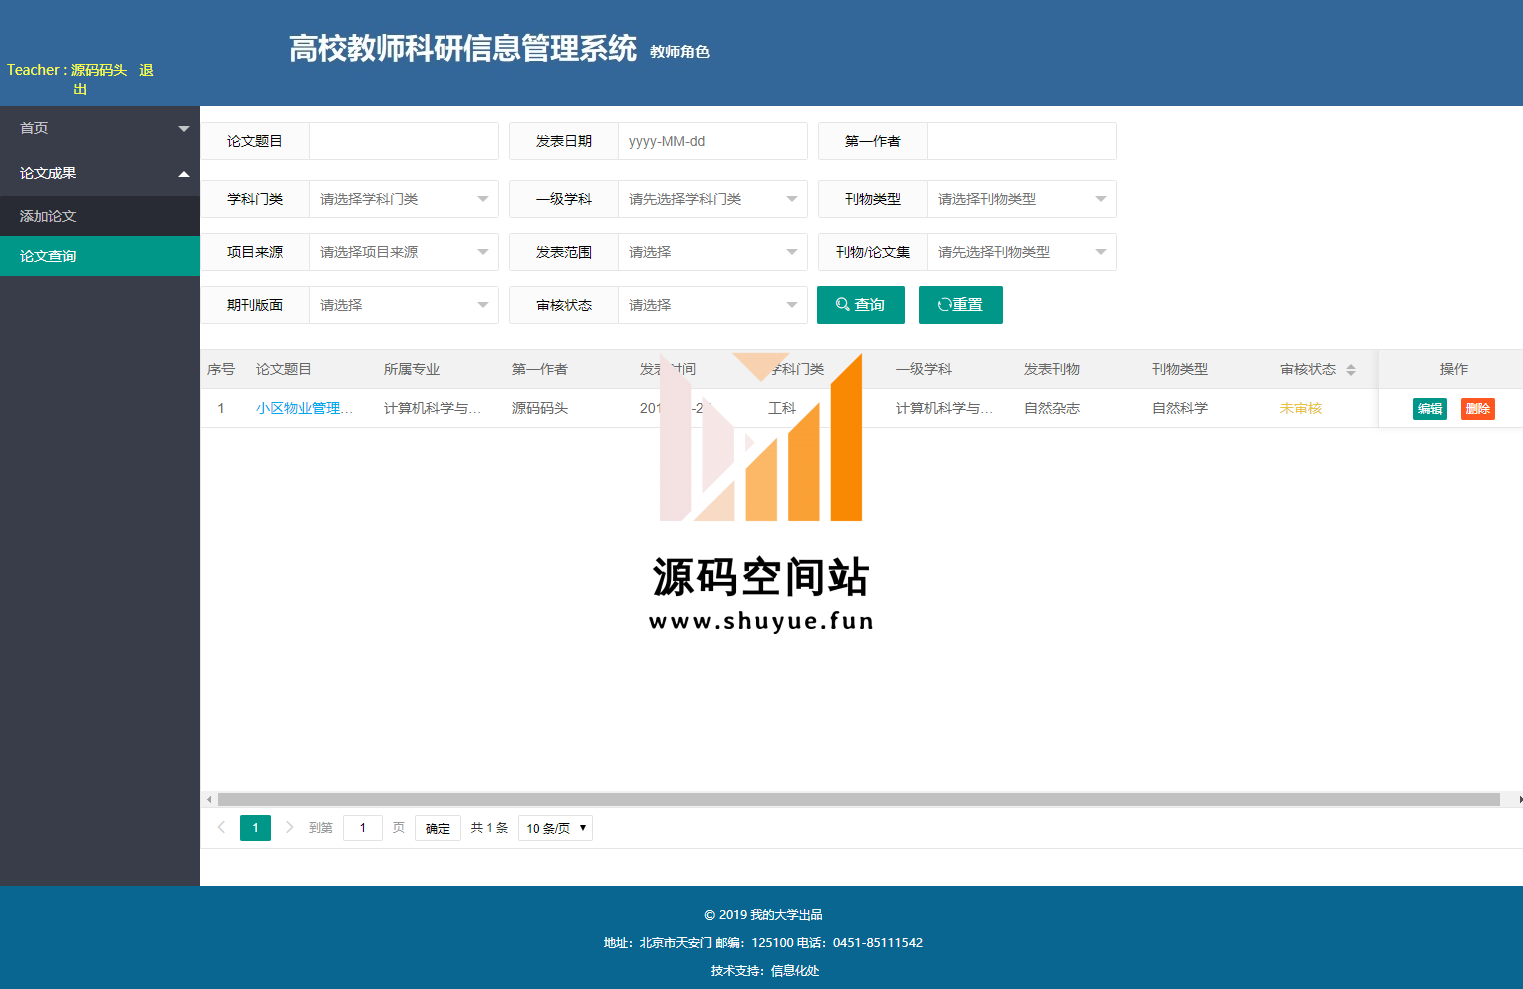Select 论文查询 menu item

[x=100, y=256]
